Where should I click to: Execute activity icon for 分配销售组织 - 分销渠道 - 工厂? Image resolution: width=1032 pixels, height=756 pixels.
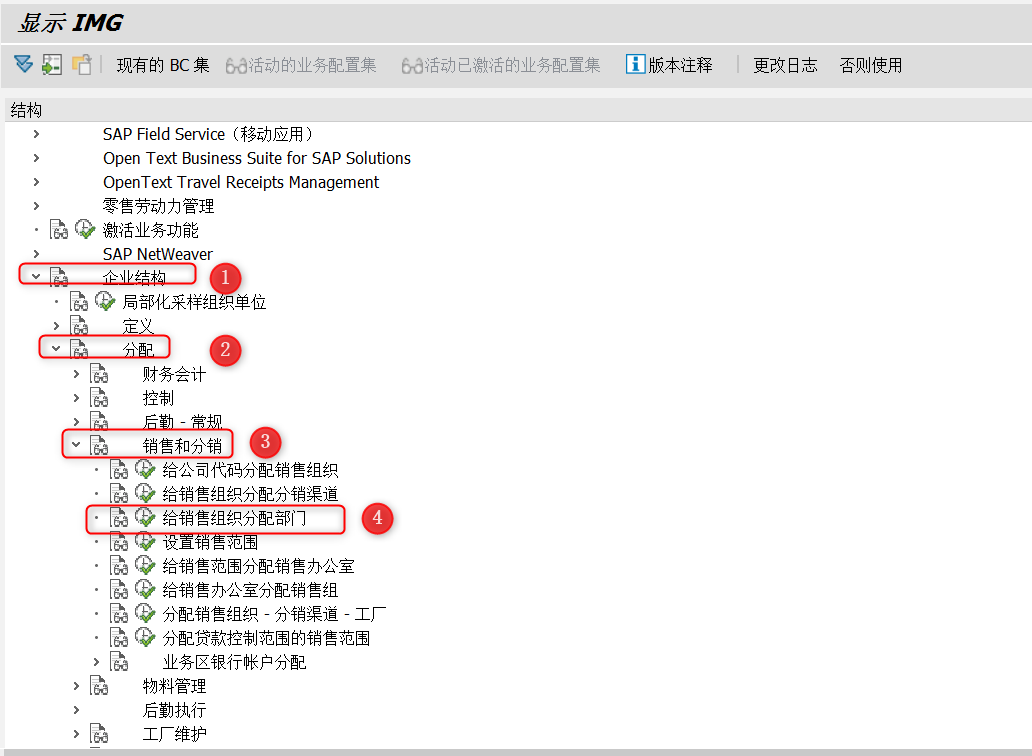tap(145, 613)
